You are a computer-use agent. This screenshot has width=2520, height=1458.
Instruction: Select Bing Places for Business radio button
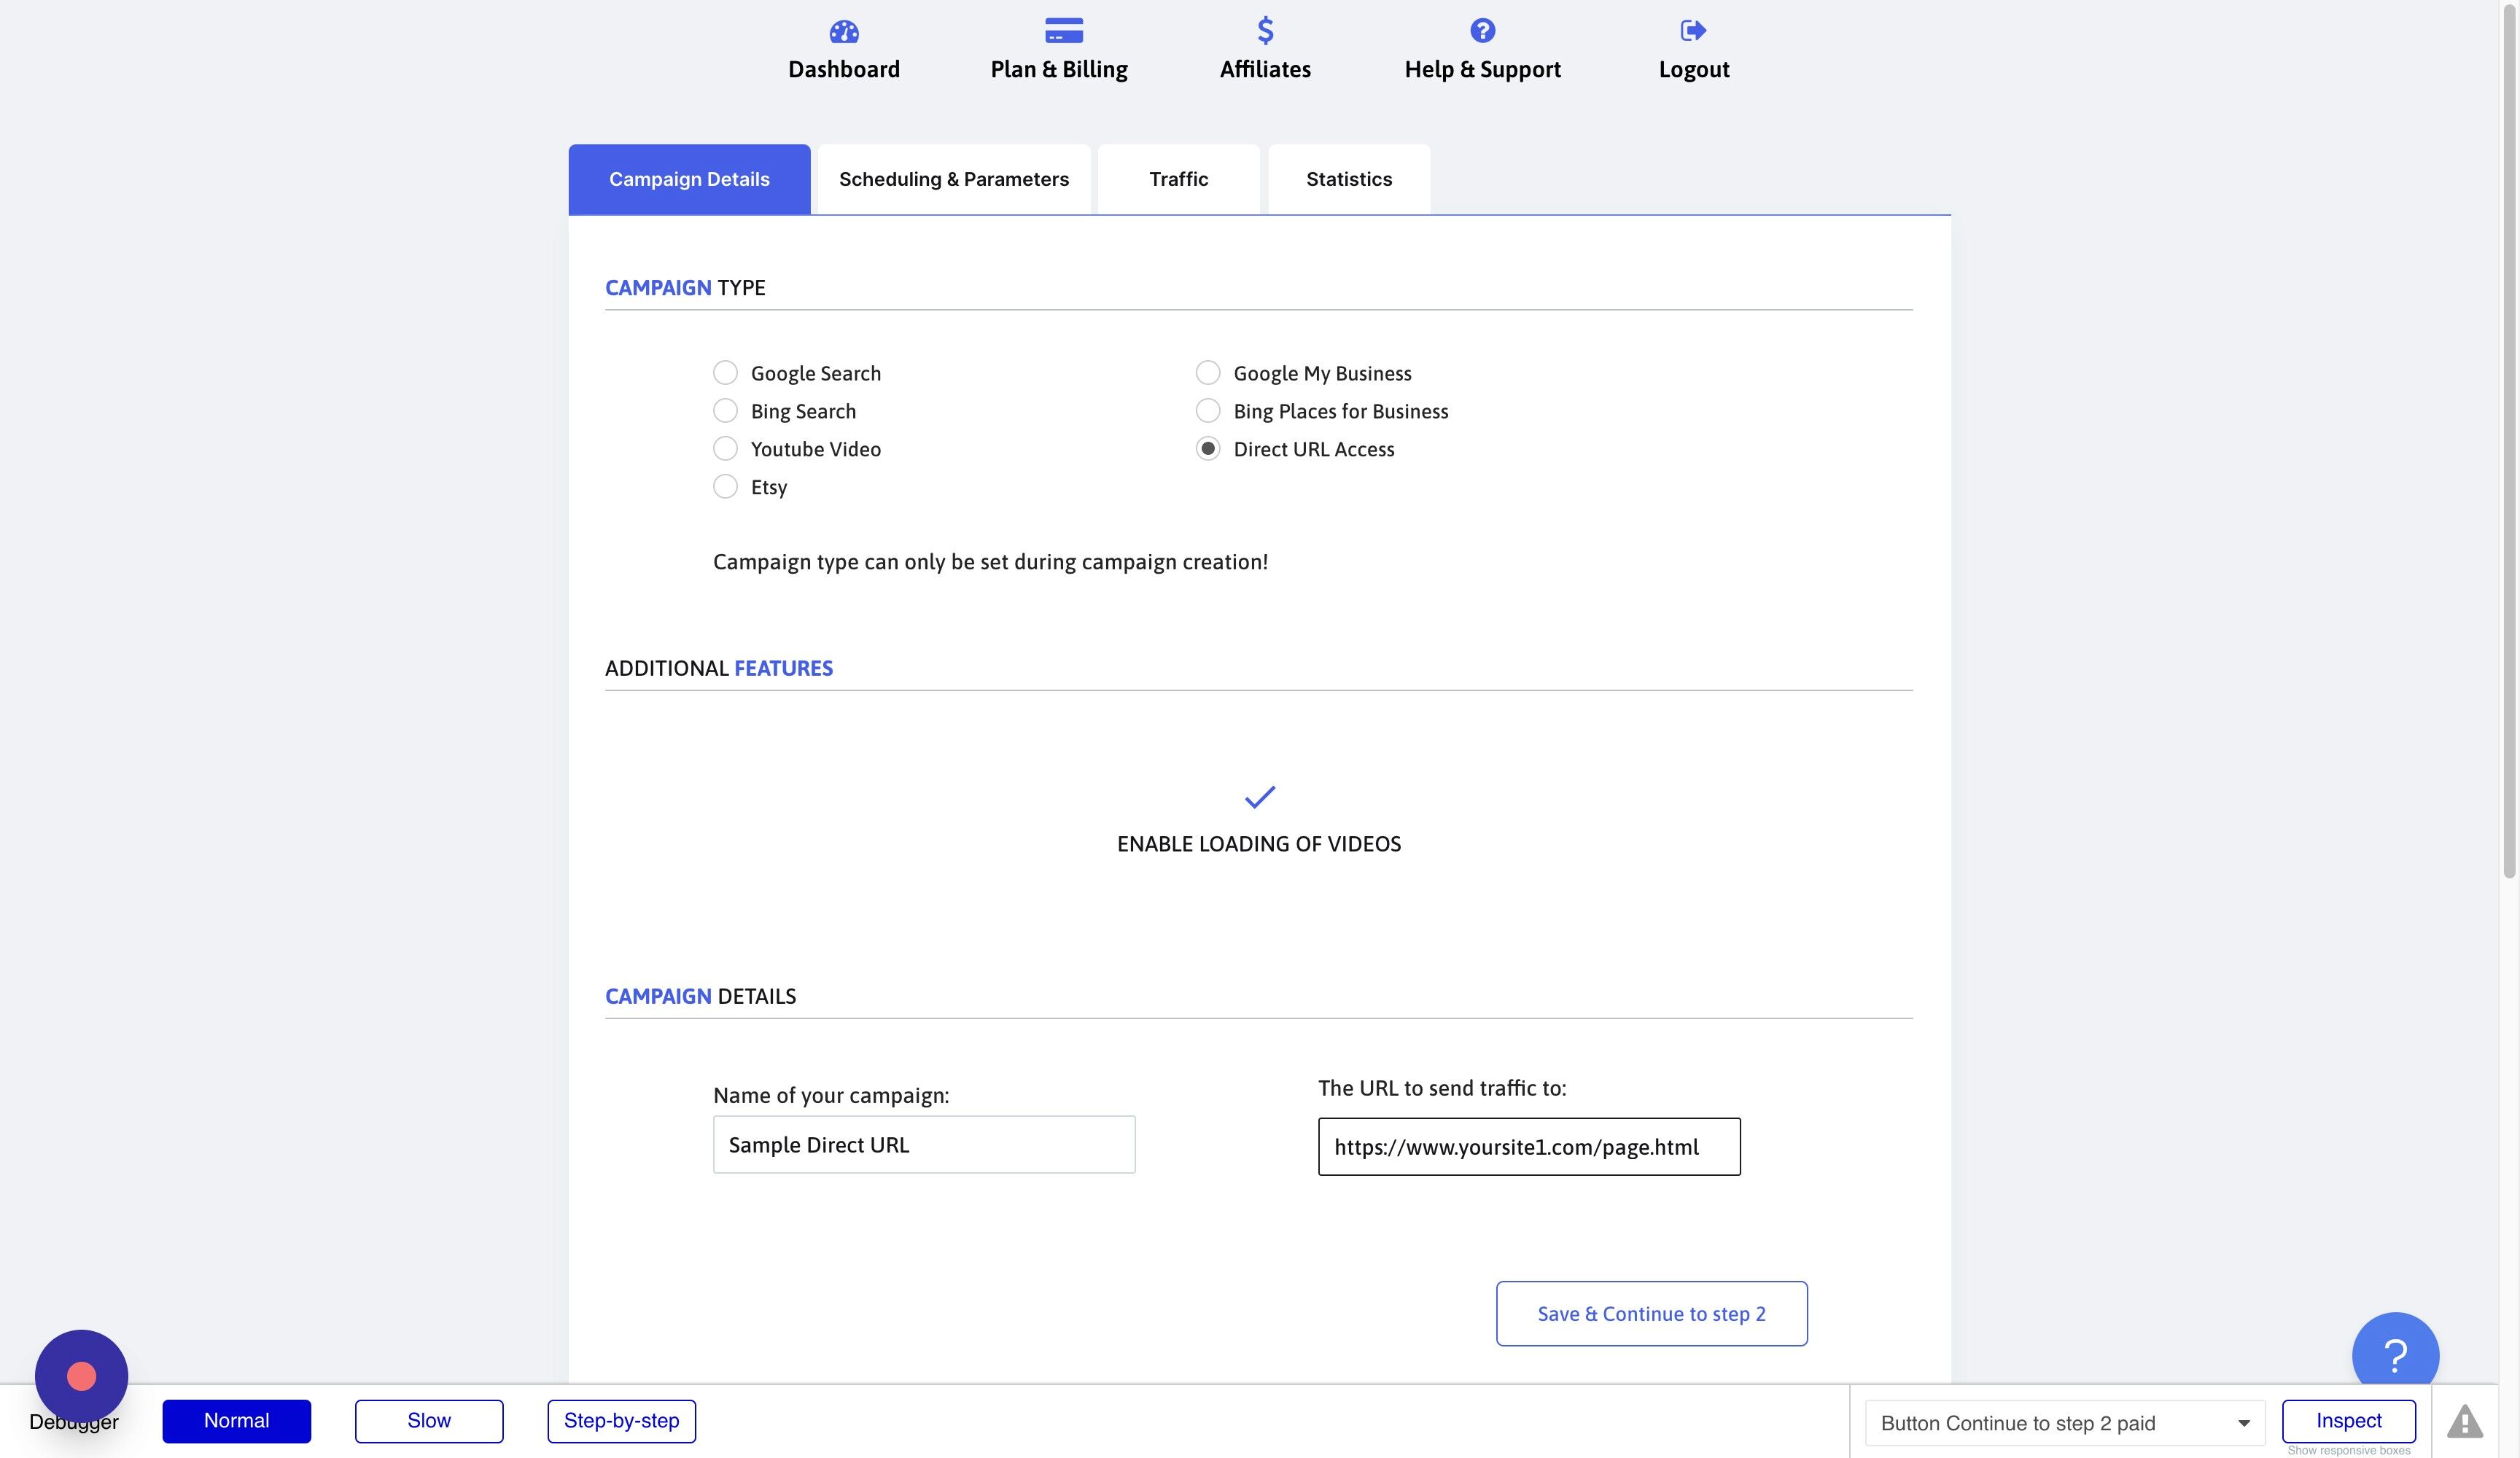point(1208,411)
